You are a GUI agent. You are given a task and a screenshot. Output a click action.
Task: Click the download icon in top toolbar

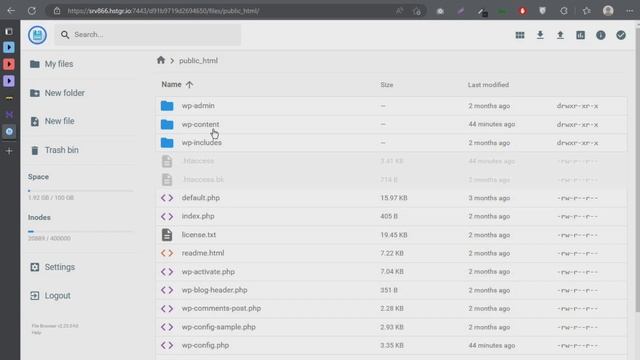click(x=540, y=35)
